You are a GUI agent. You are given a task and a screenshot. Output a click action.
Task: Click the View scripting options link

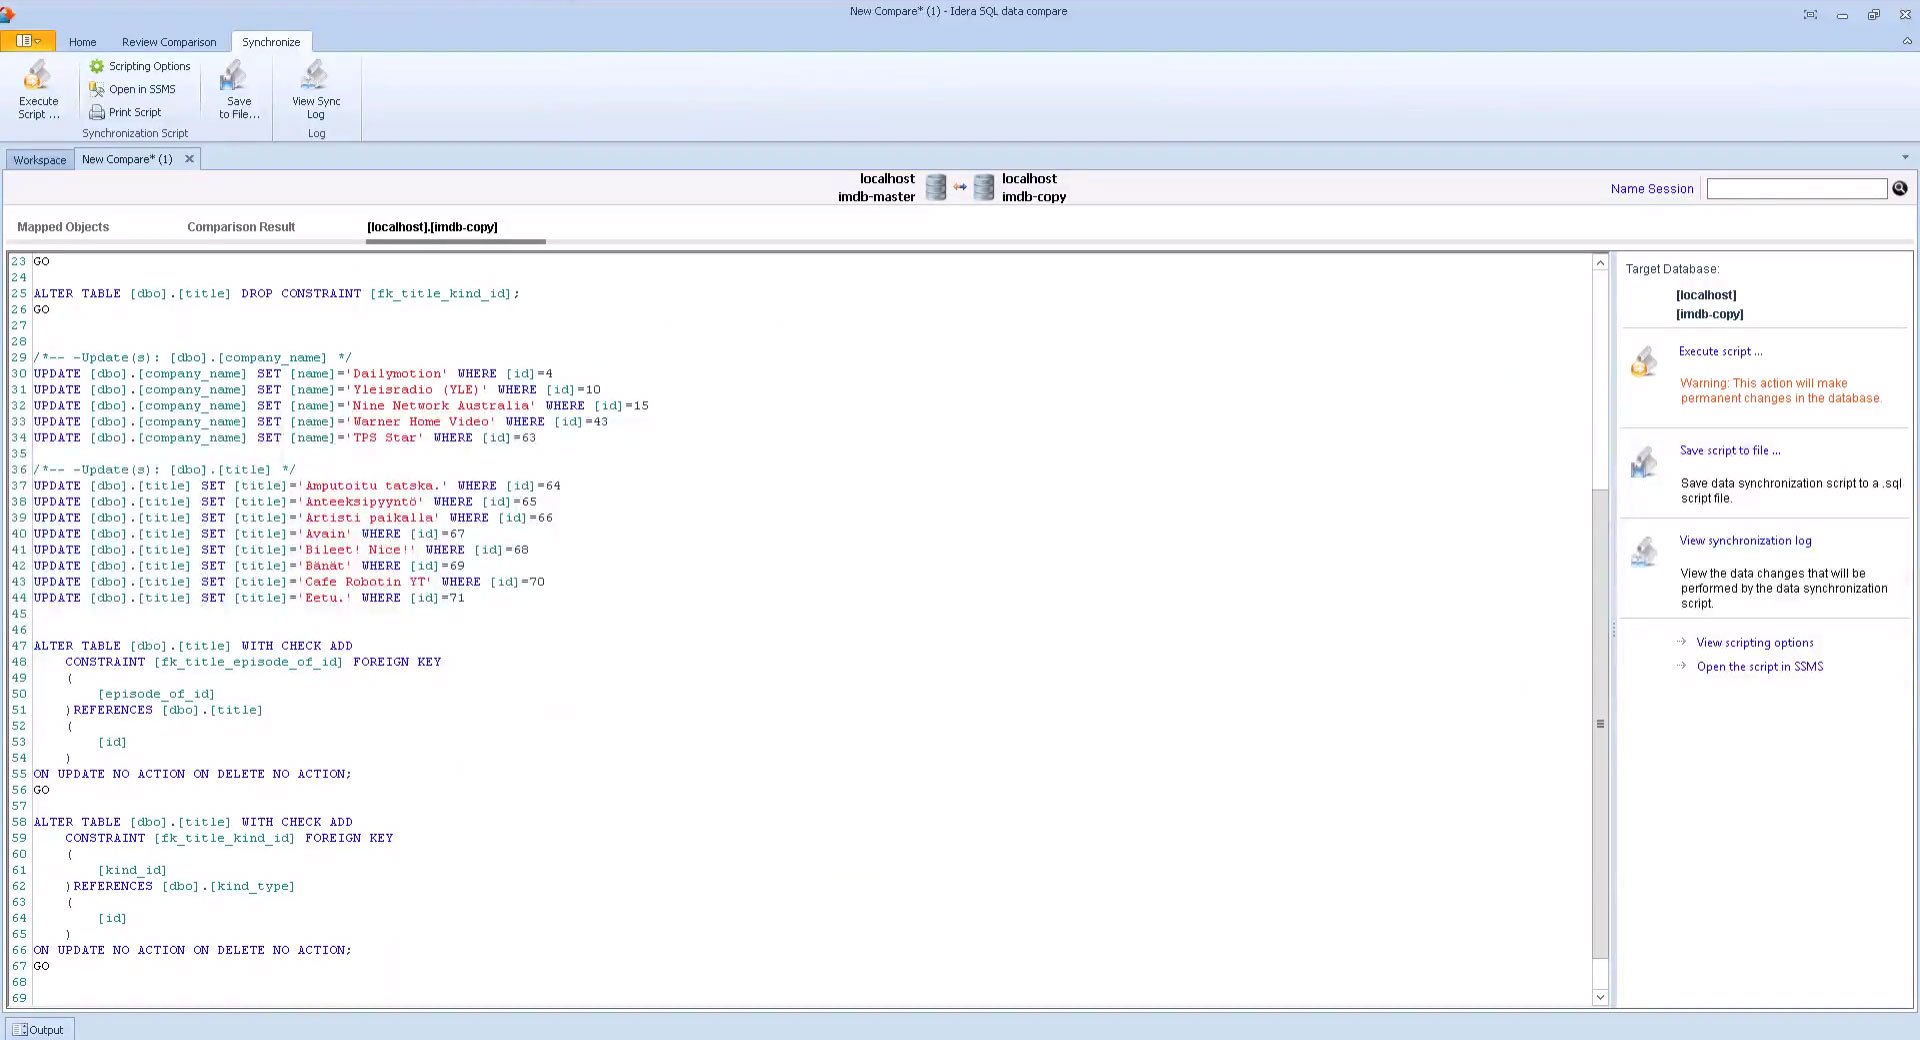(x=1754, y=643)
